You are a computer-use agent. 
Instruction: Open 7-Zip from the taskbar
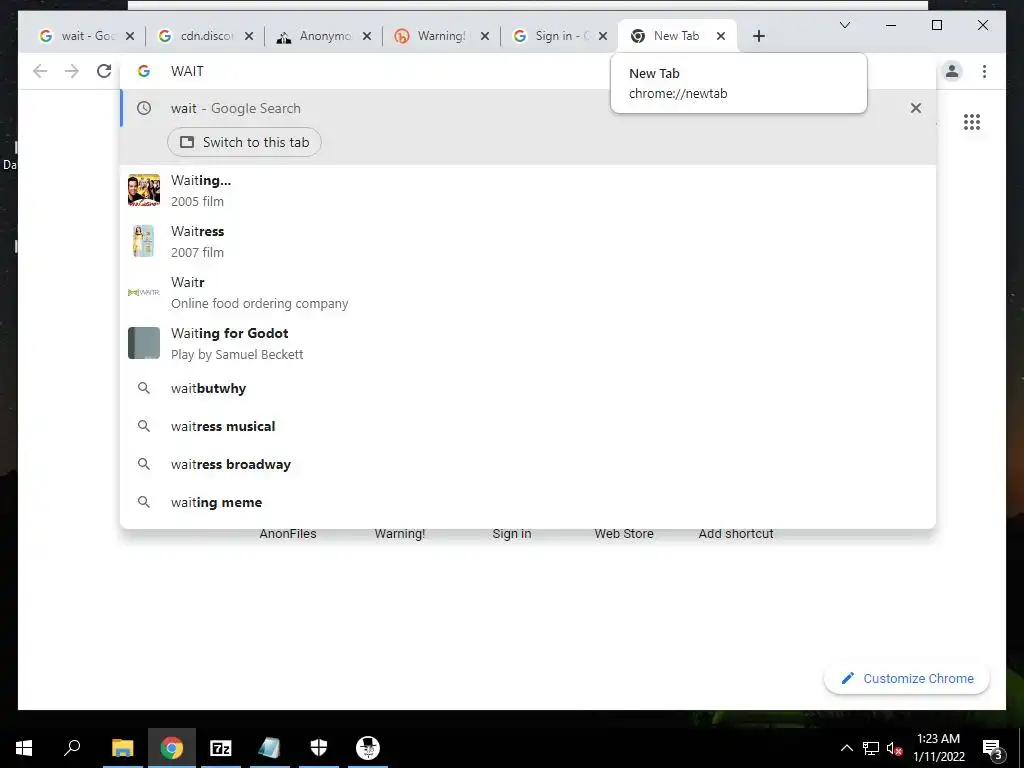coord(221,748)
